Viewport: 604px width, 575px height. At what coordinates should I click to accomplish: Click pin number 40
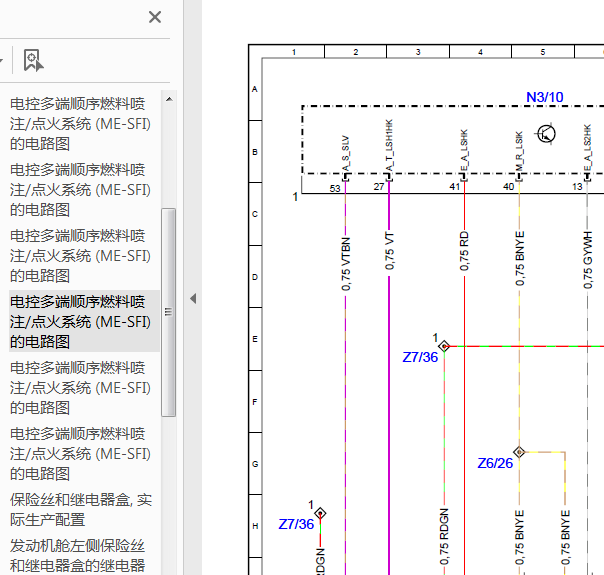(x=508, y=186)
